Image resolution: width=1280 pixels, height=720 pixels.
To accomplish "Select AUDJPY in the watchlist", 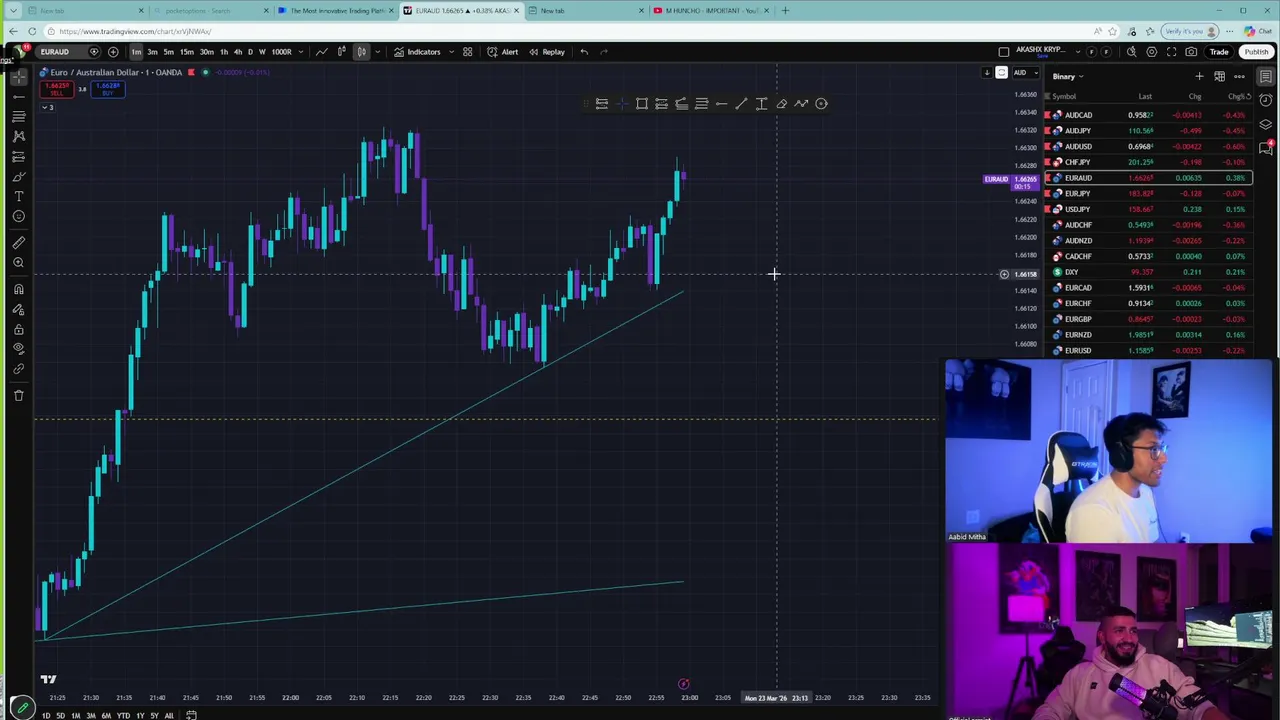I will (1148, 131).
